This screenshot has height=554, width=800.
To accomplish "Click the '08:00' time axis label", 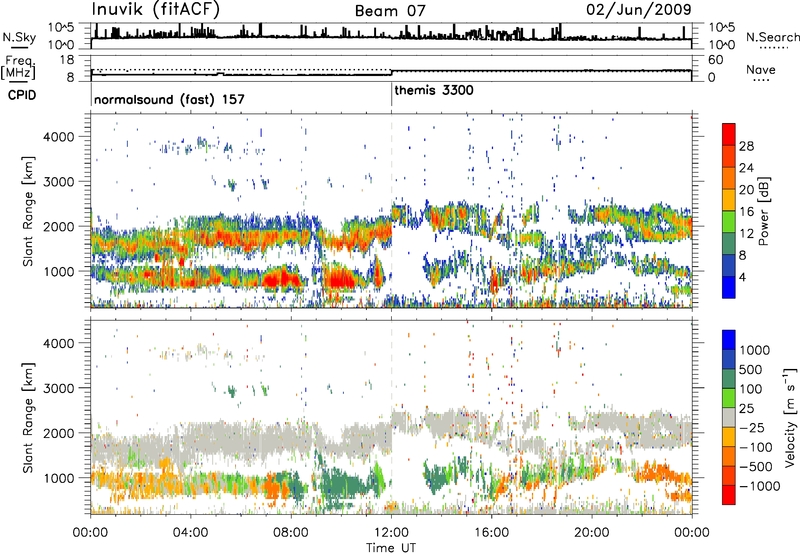I will pyautogui.click(x=291, y=533).
